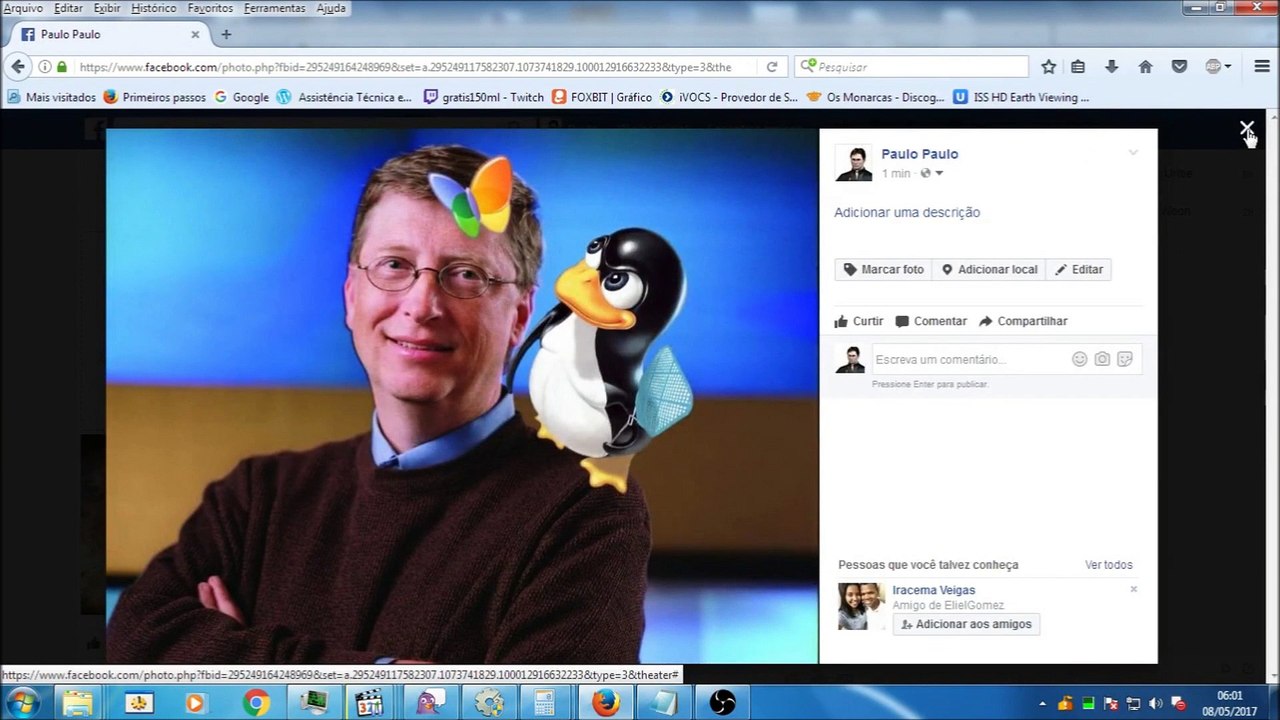This screenshot has width=1280, height=720.
Task: Open Iracema Veigas profile link
Action: click(934, 590)
